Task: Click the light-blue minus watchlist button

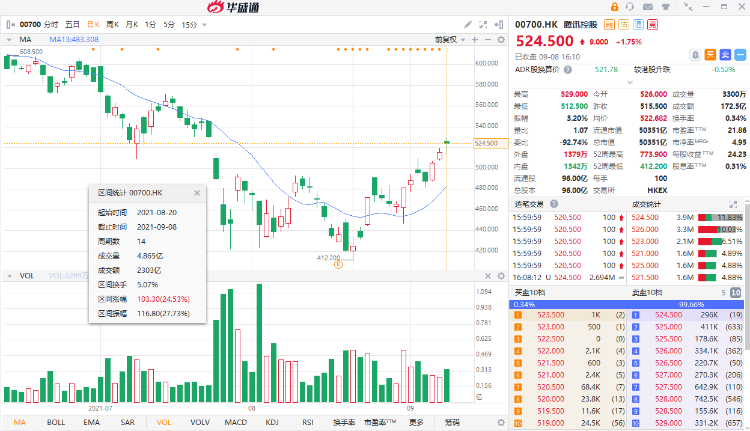Action: point(740,55)
